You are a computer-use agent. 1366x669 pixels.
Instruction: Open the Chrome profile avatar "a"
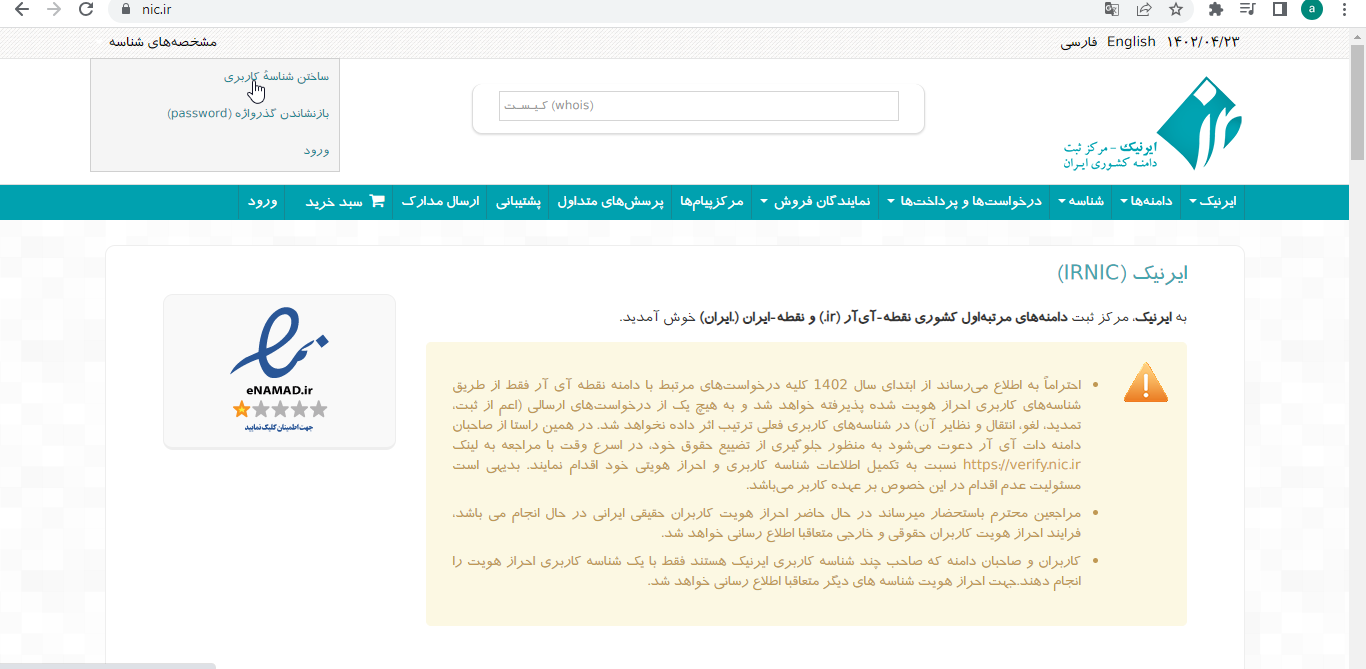click(x=1312, y=9)
